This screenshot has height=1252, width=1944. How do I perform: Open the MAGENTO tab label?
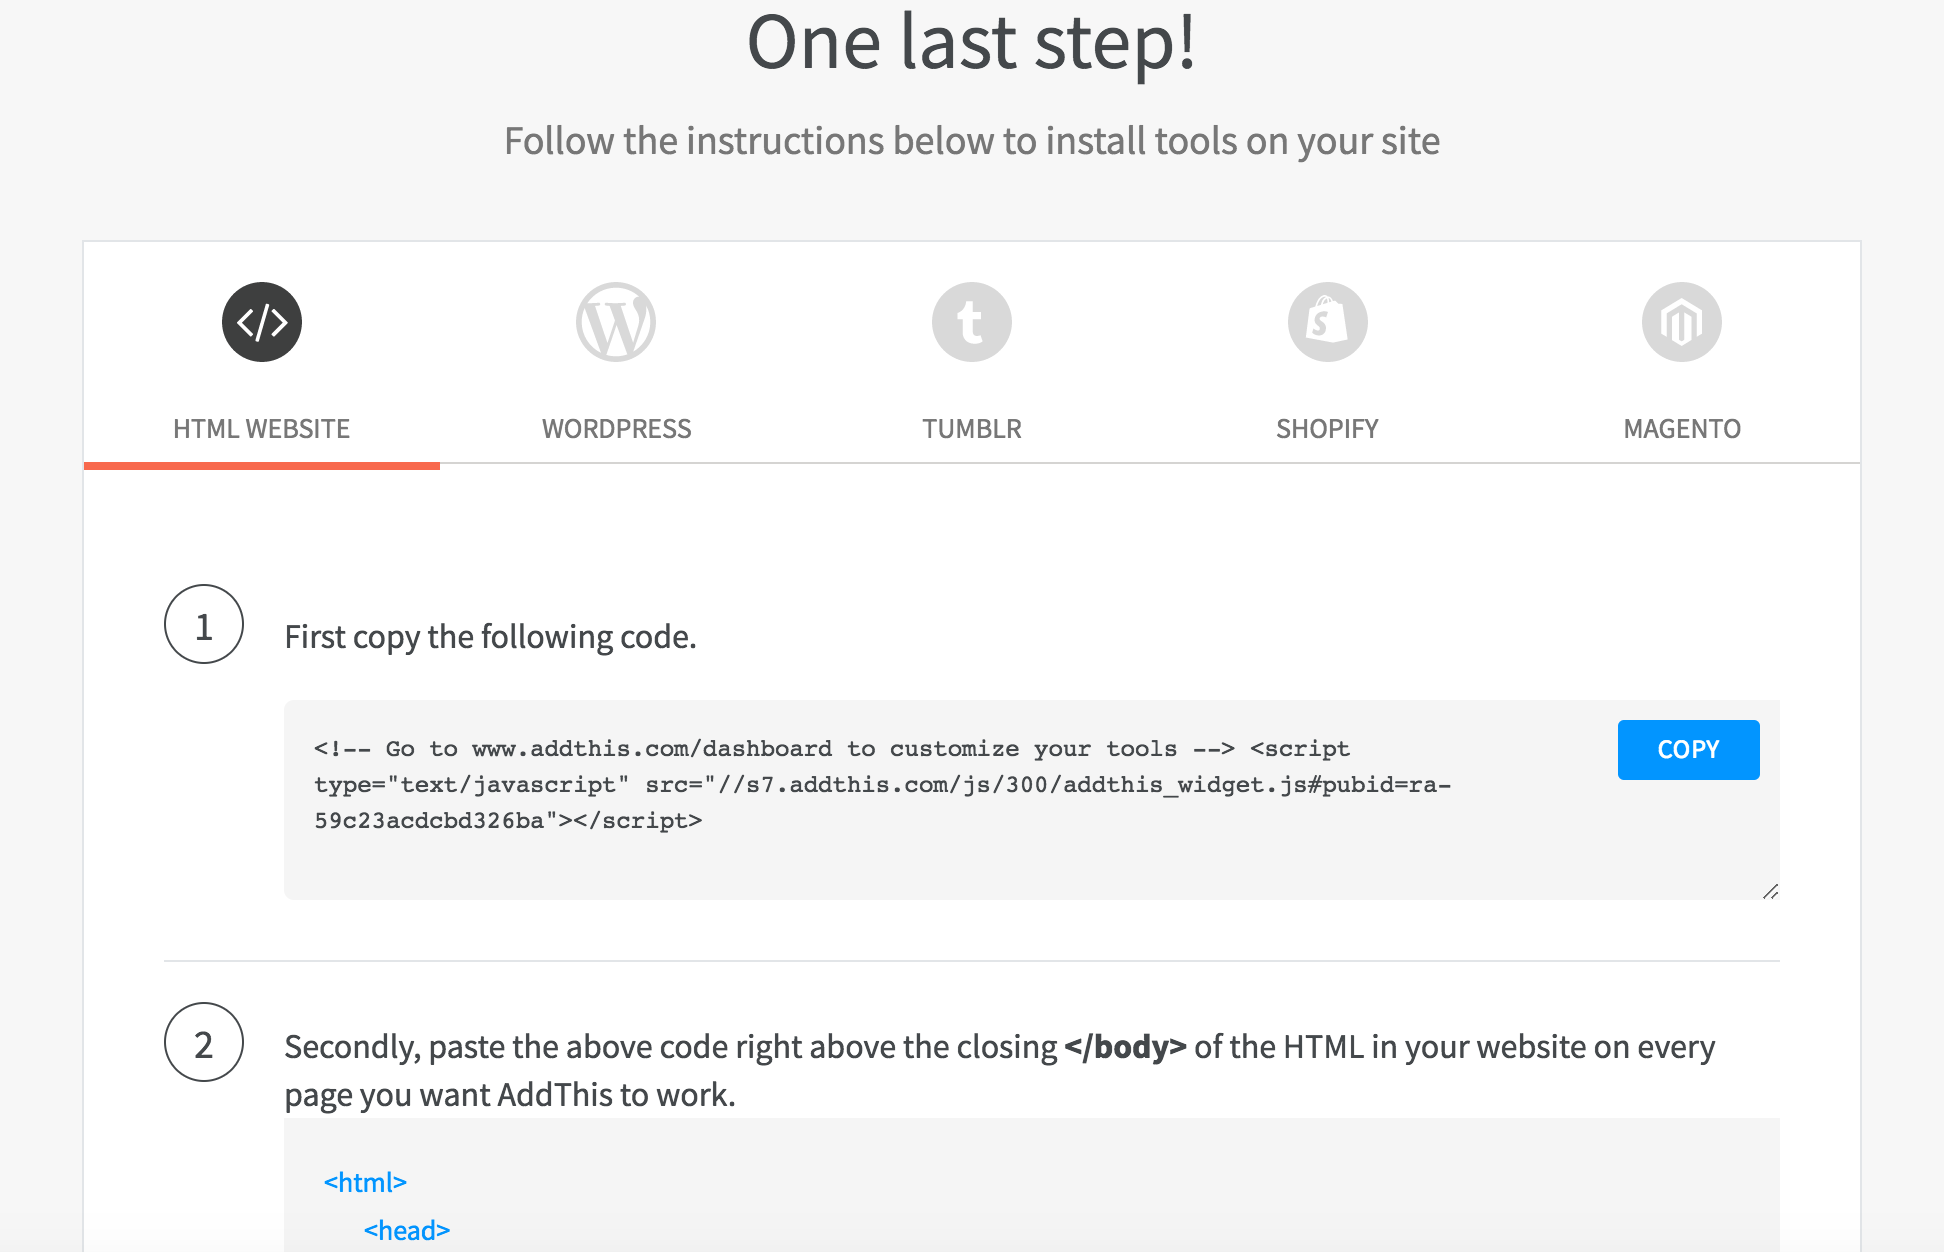coord(1682,429)
